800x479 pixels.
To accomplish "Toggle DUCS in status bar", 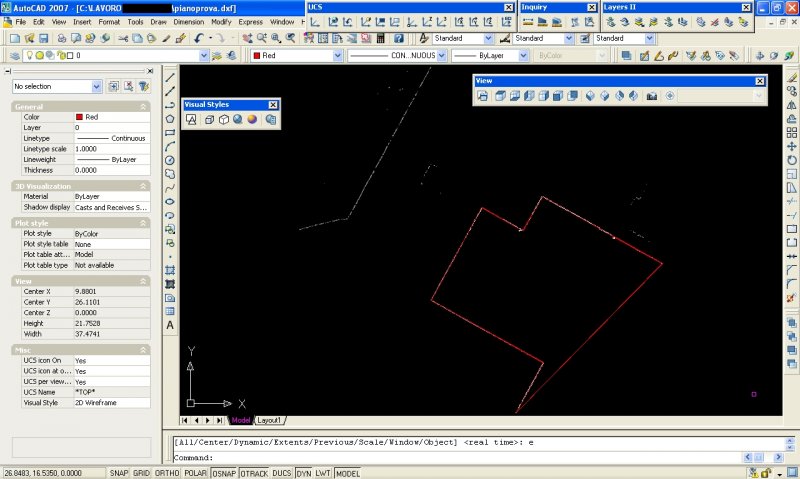I will [x=282, y=473].
